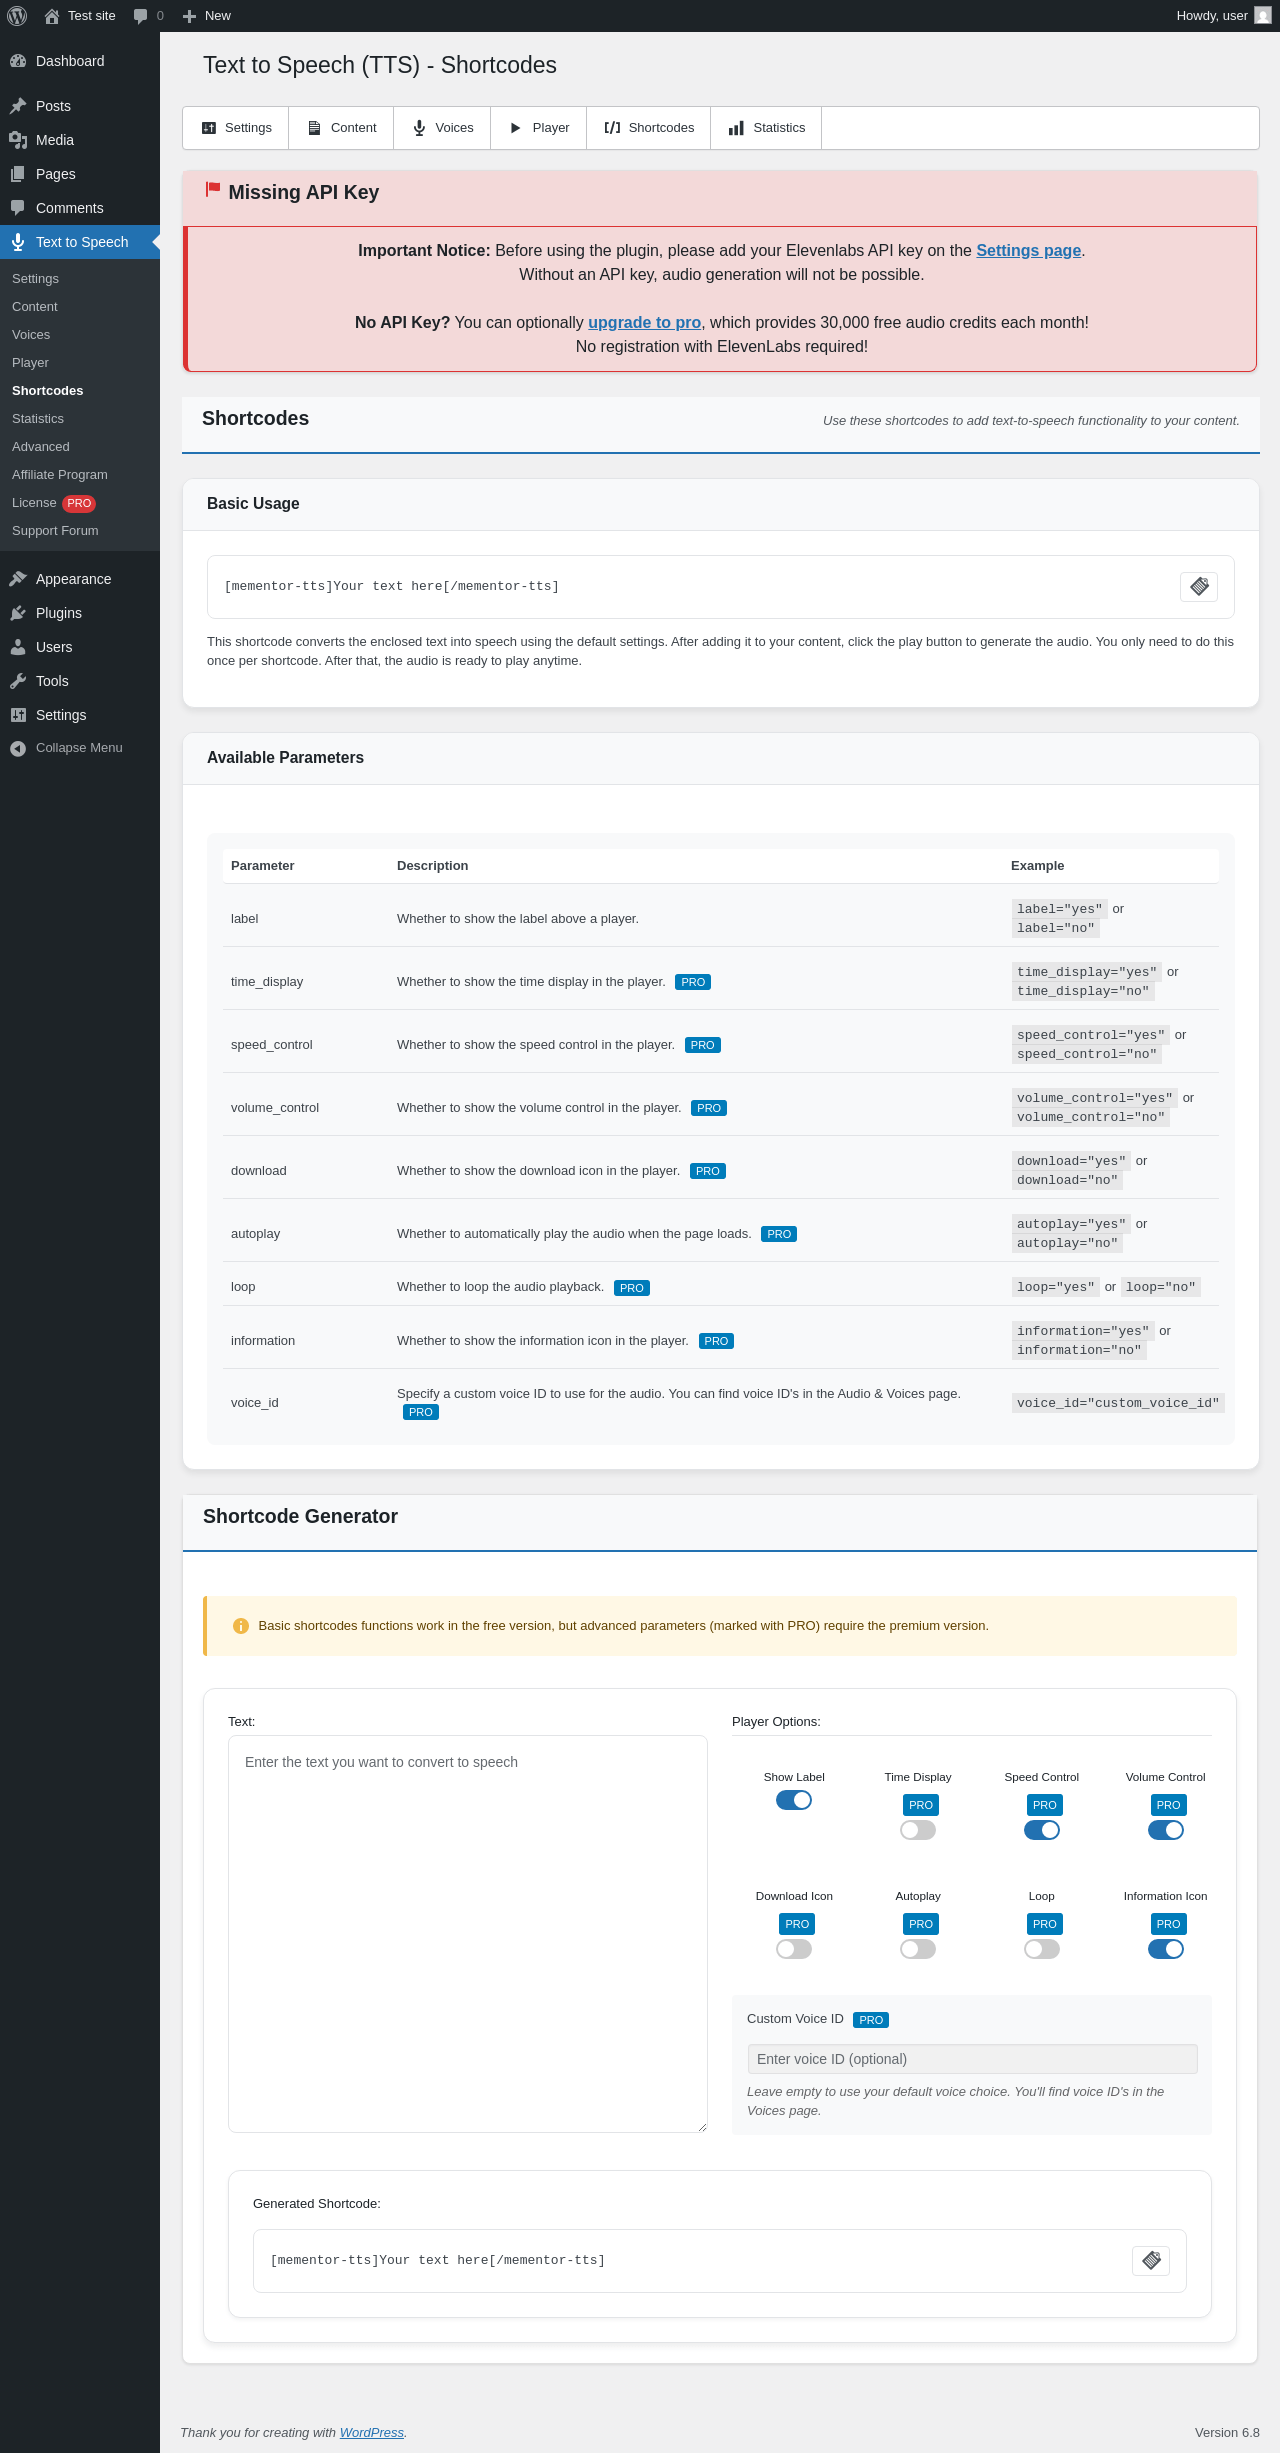Click the autoplay="no" example code
Viewport: 1280px width, 2453px height.
tap(1067, 1243)
